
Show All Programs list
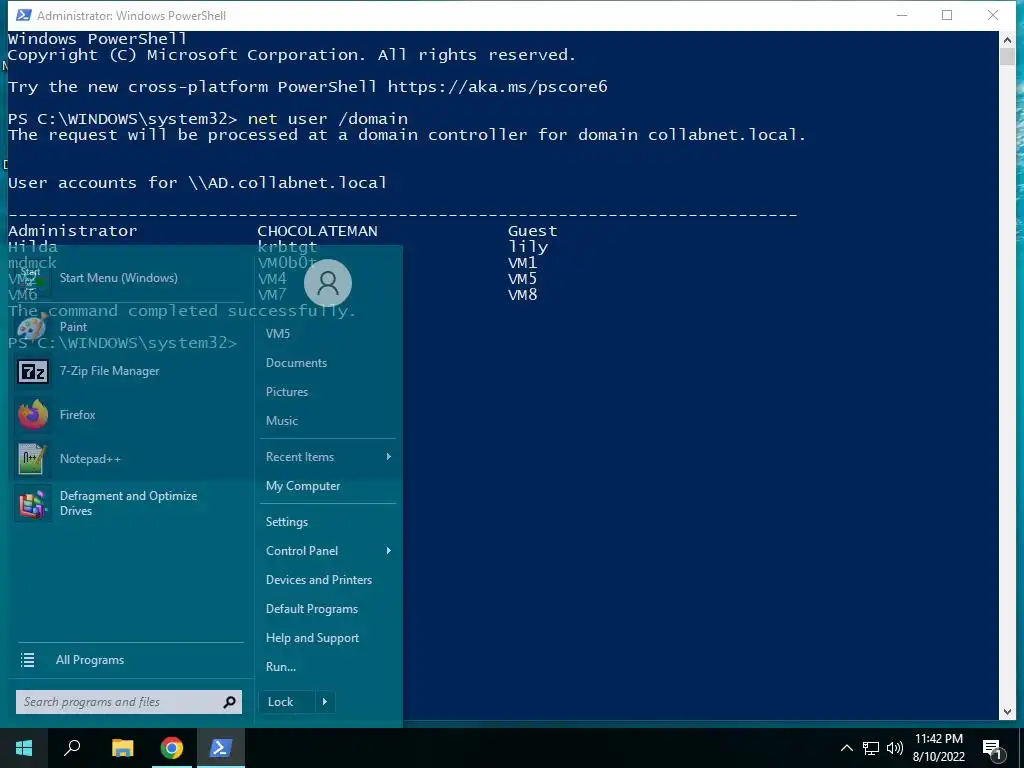(89, 660)
